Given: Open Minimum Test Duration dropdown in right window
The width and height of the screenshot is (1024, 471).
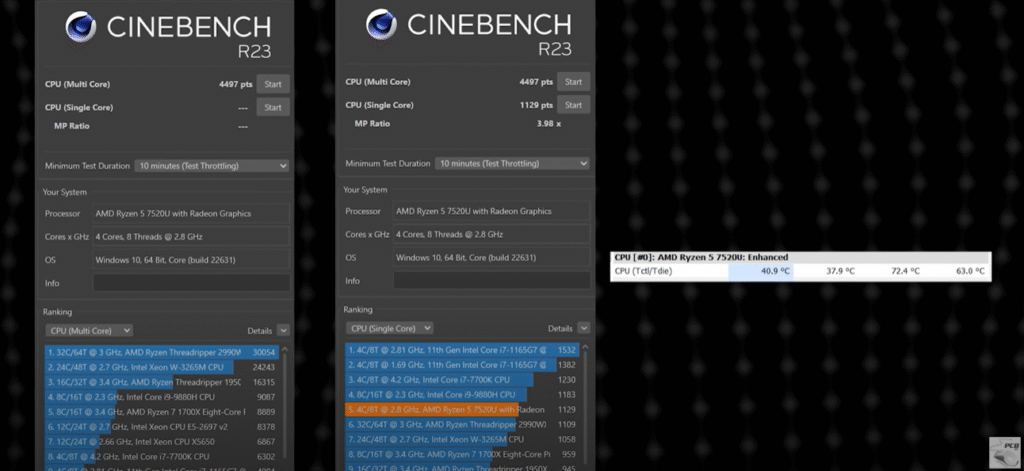Looking at the screenshot, I should tap(512, 163).
